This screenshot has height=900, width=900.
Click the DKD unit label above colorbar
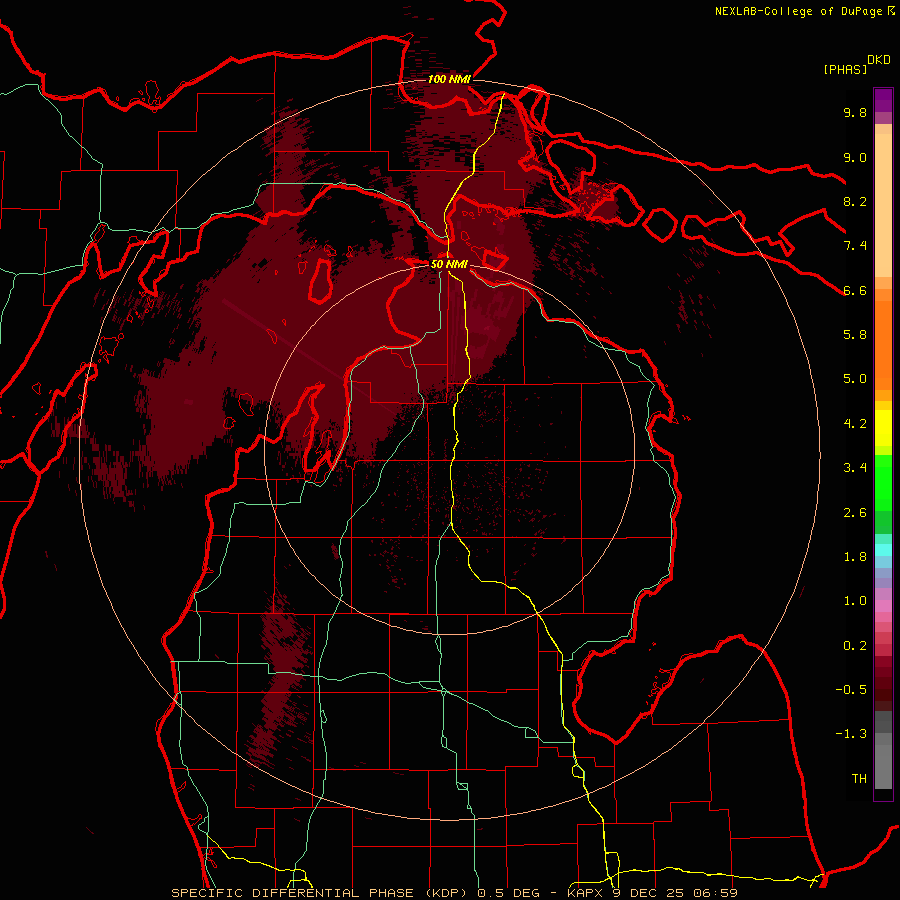[879, 60]
